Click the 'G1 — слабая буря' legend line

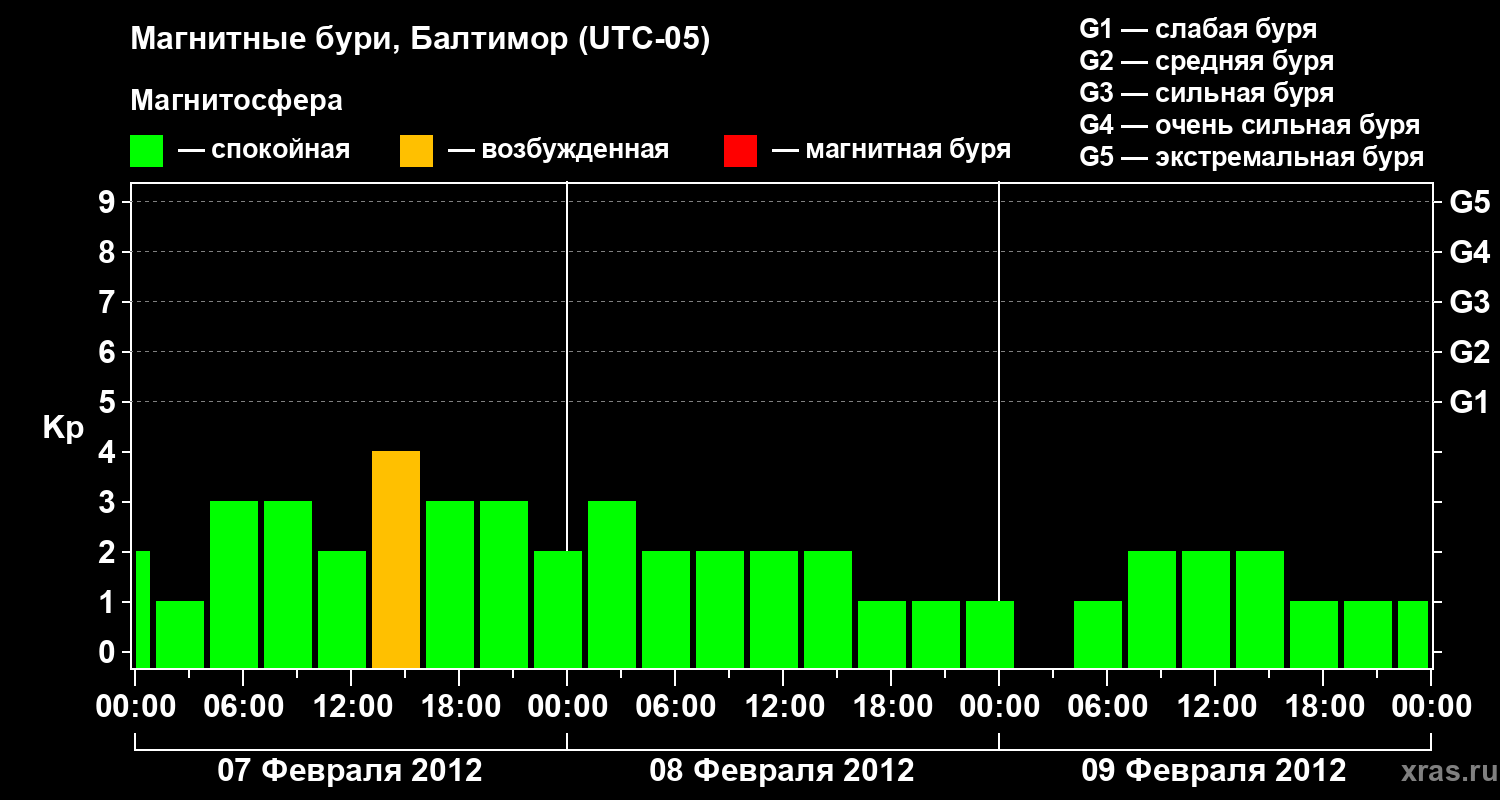click(1198, 29)
